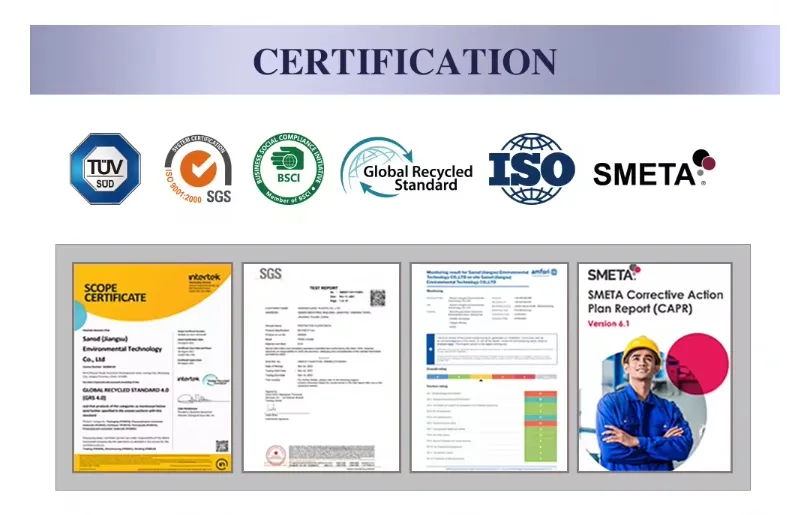This screenshot has width=801, height=515.
Task: Click the 'TEST REPORT' heading on SGS document
Action: coord(324,288)
